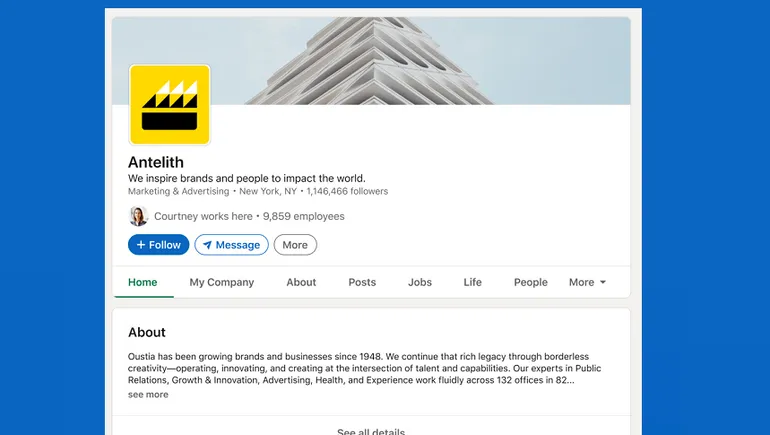Open the Jobs tab

pyautogui.click(x=420, y=282)
